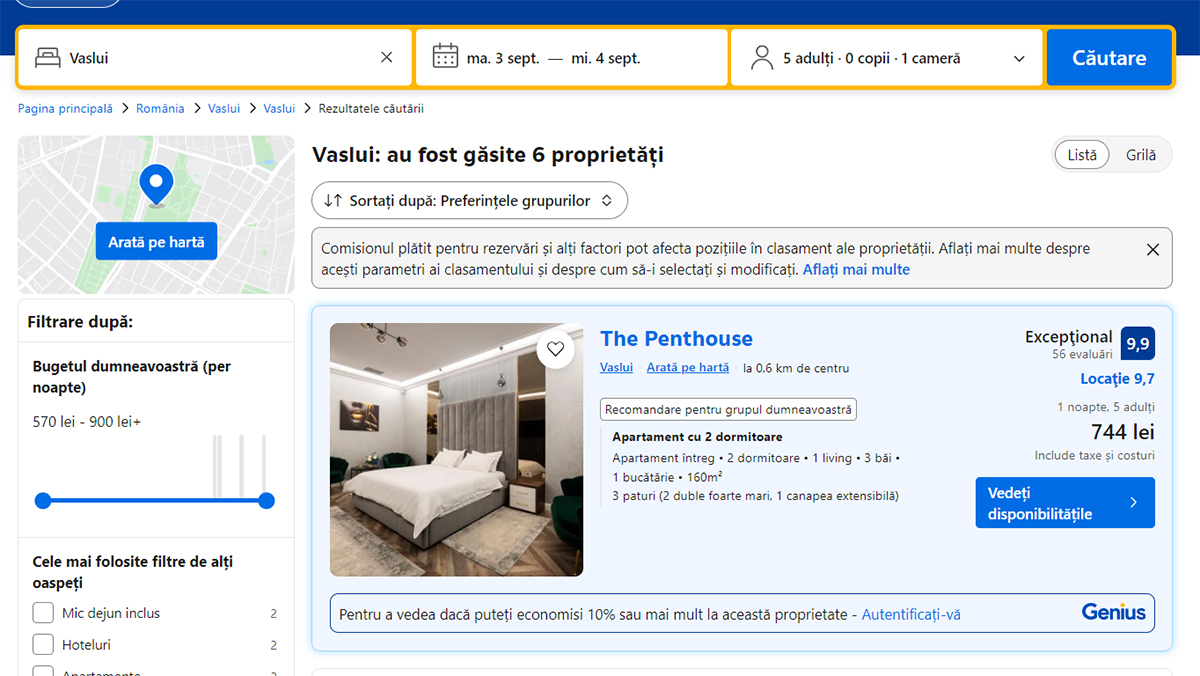This screenshot has height=676, width=1200.
Task: Open The Penthouse bedroom photo
Action: (456, 449)
